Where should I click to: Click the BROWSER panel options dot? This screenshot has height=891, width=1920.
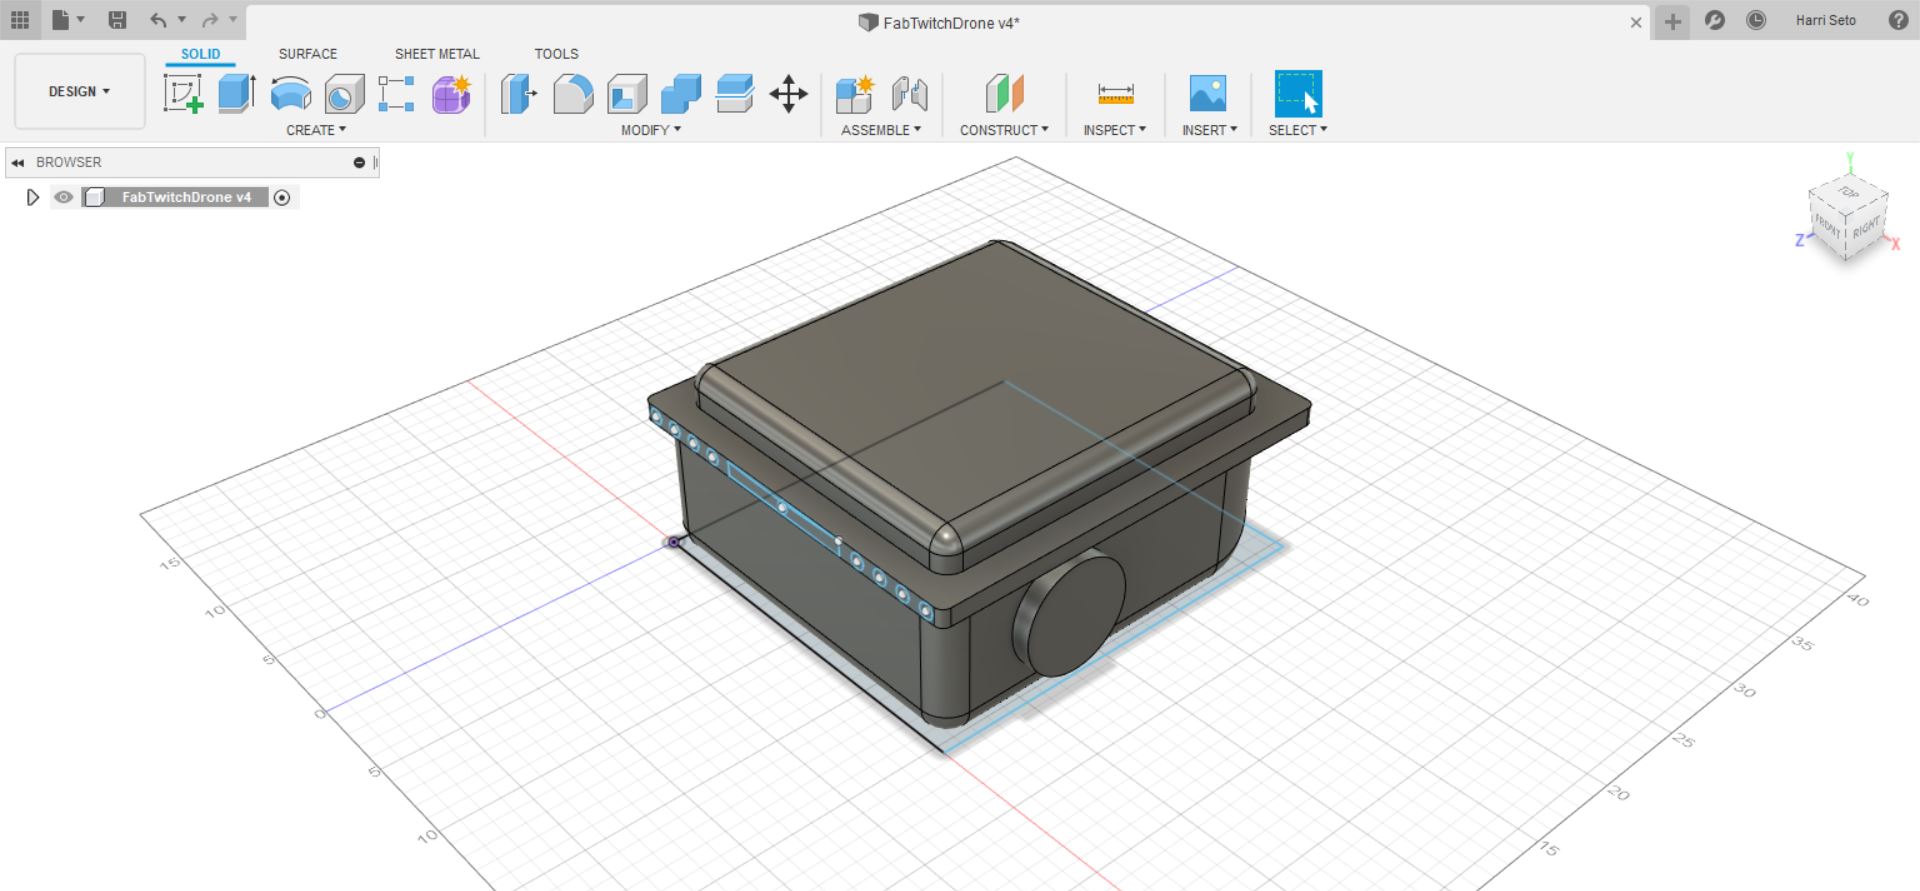click(x=359, y=162)
